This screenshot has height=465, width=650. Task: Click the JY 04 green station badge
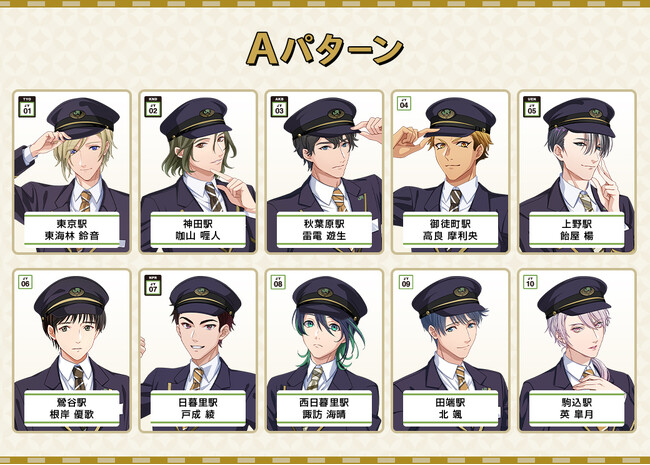point(404,104)
